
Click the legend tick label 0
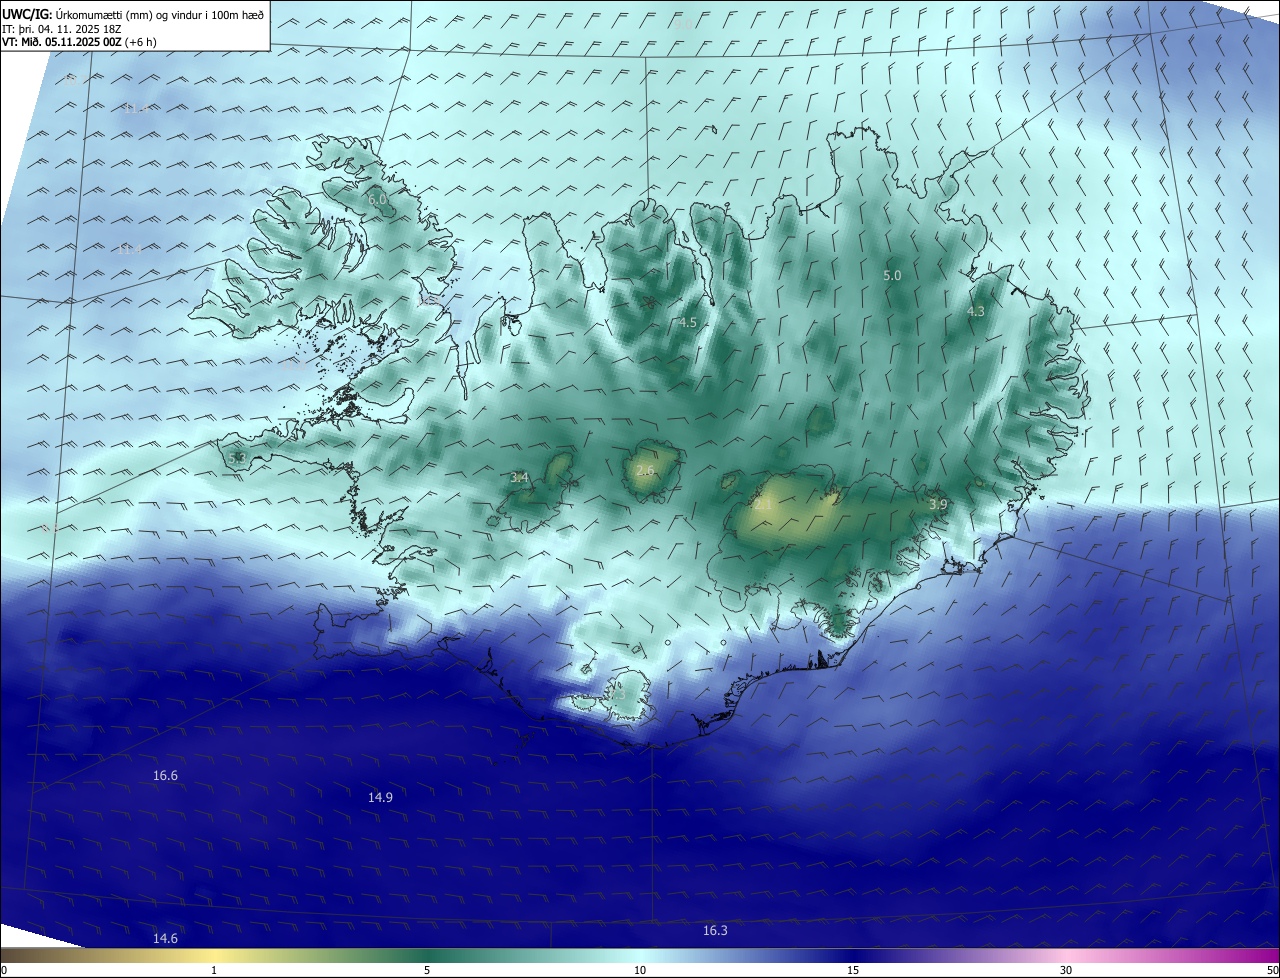(4, 970)
